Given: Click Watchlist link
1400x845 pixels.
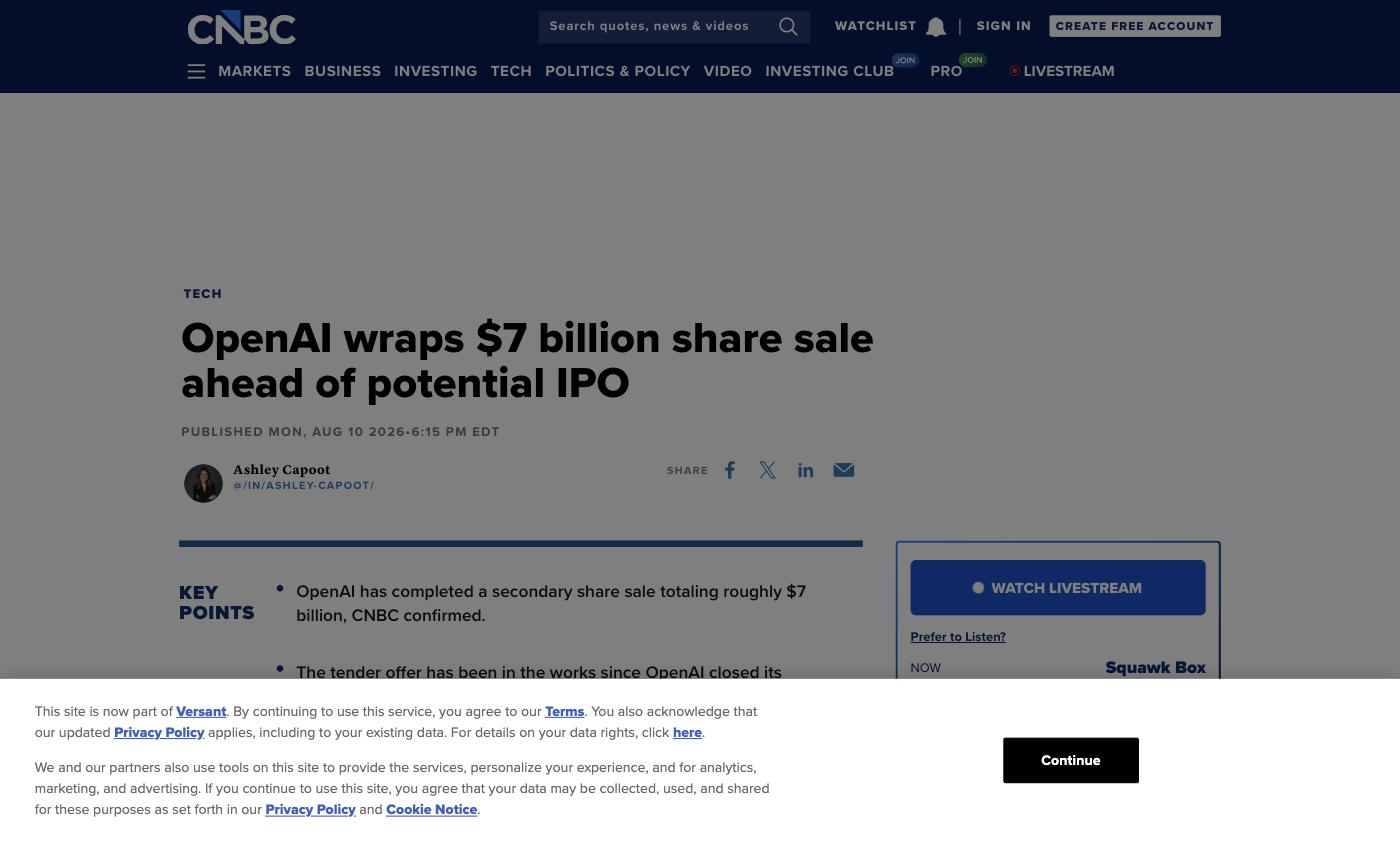Looking at the screenshot, I should 875,26.
